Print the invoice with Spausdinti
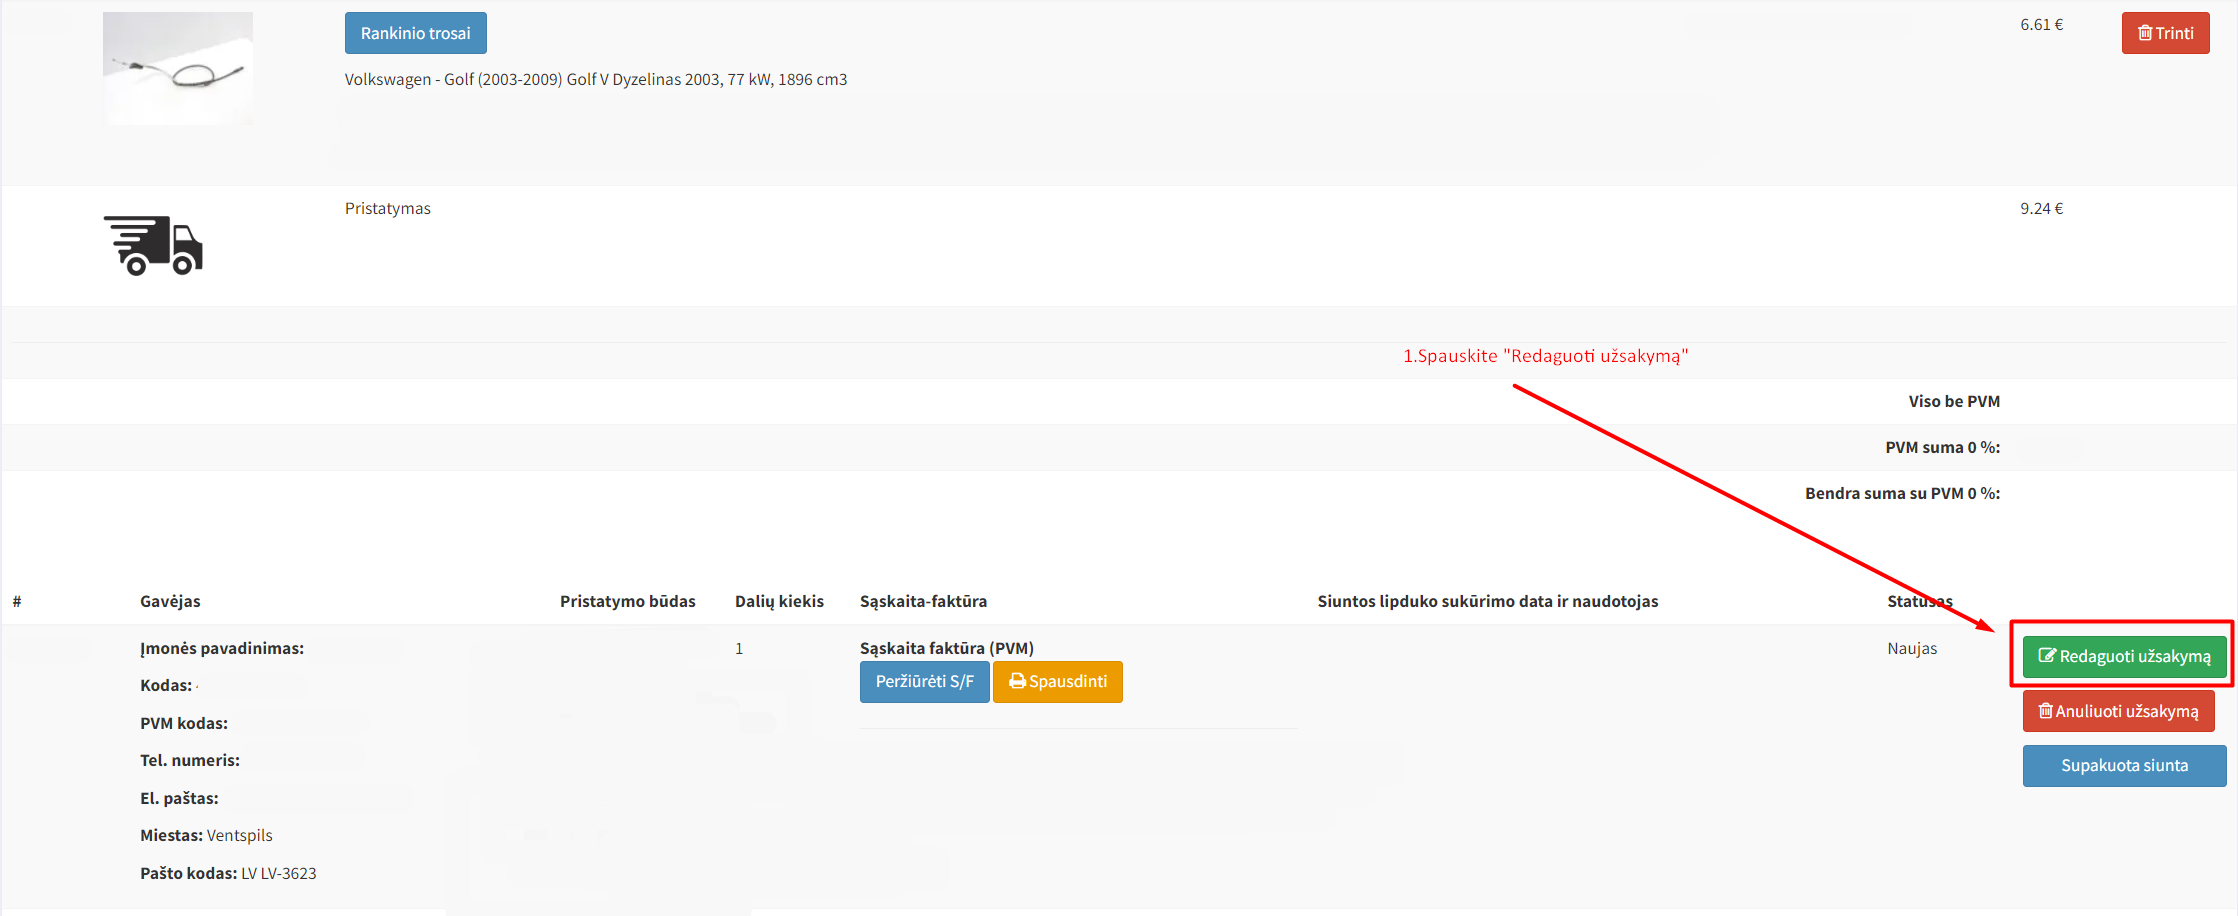Screen dimensions: 2238x916 (x=1058, y=682)
